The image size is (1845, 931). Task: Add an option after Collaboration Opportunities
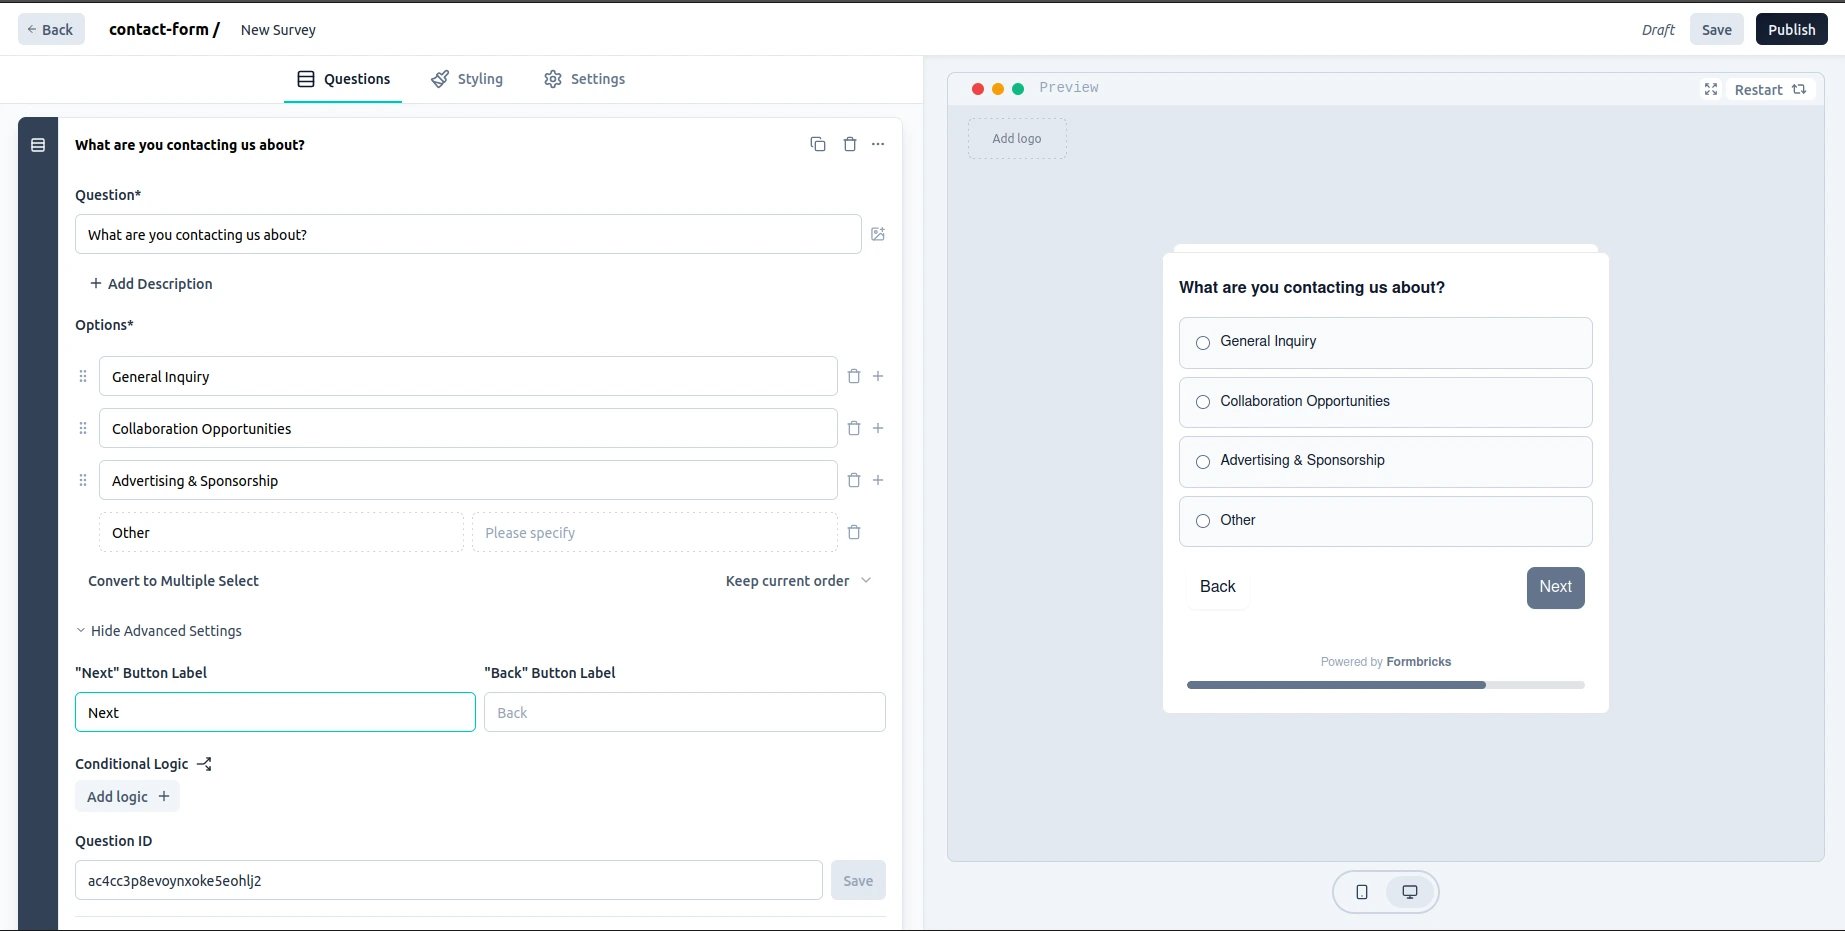coord(878,428)
